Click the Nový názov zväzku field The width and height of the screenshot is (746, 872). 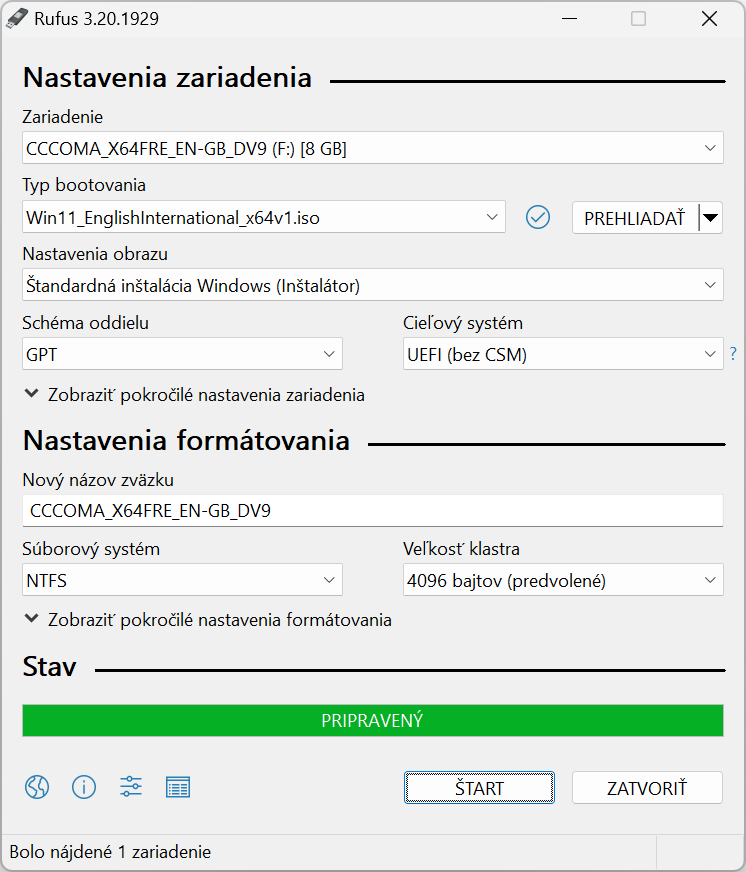tap(373, 511)
